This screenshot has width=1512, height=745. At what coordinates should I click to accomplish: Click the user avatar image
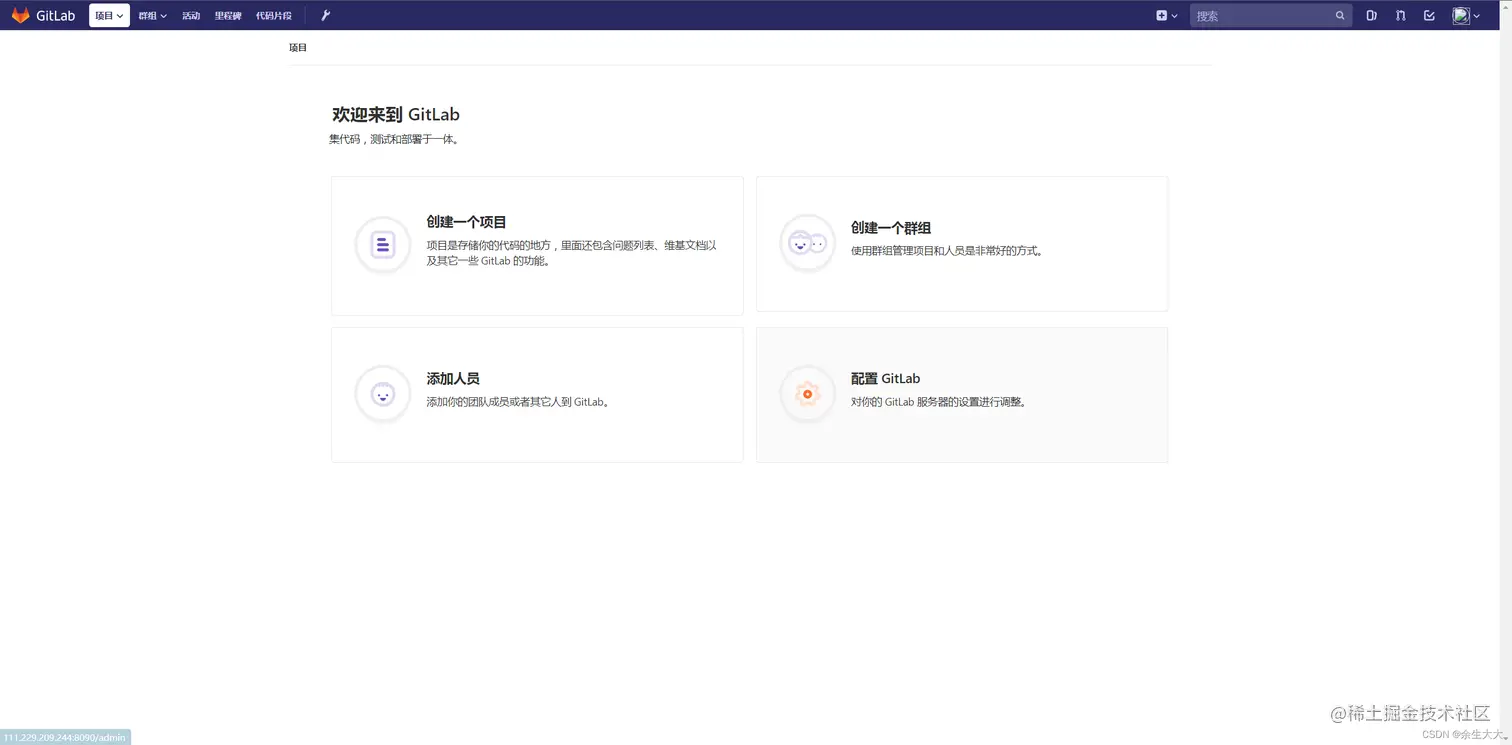[1461, 15]
